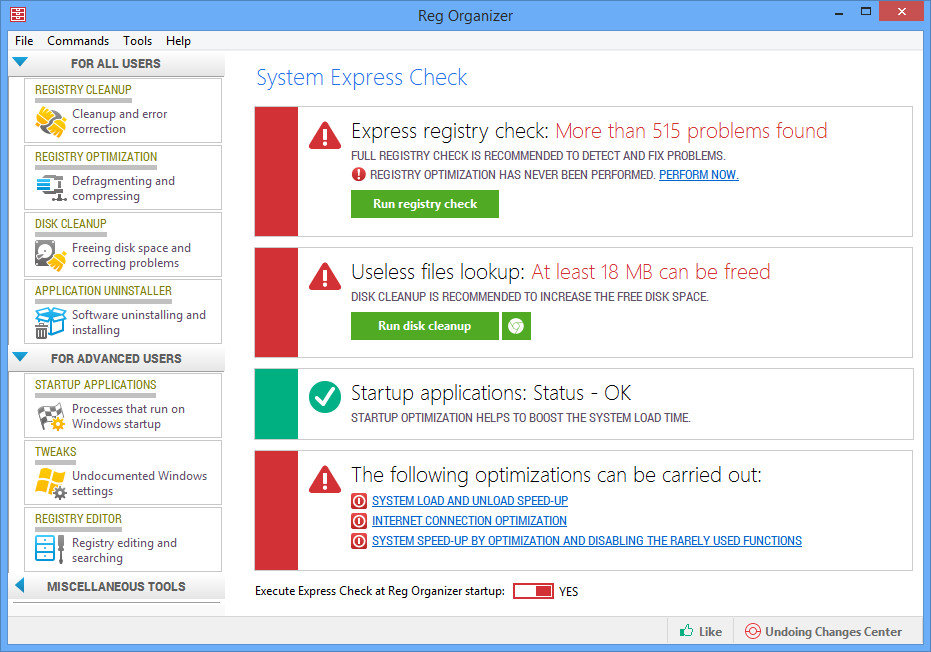
Task: Click Run registry check button
Action: pyautogui.click(x=425, y=204)
